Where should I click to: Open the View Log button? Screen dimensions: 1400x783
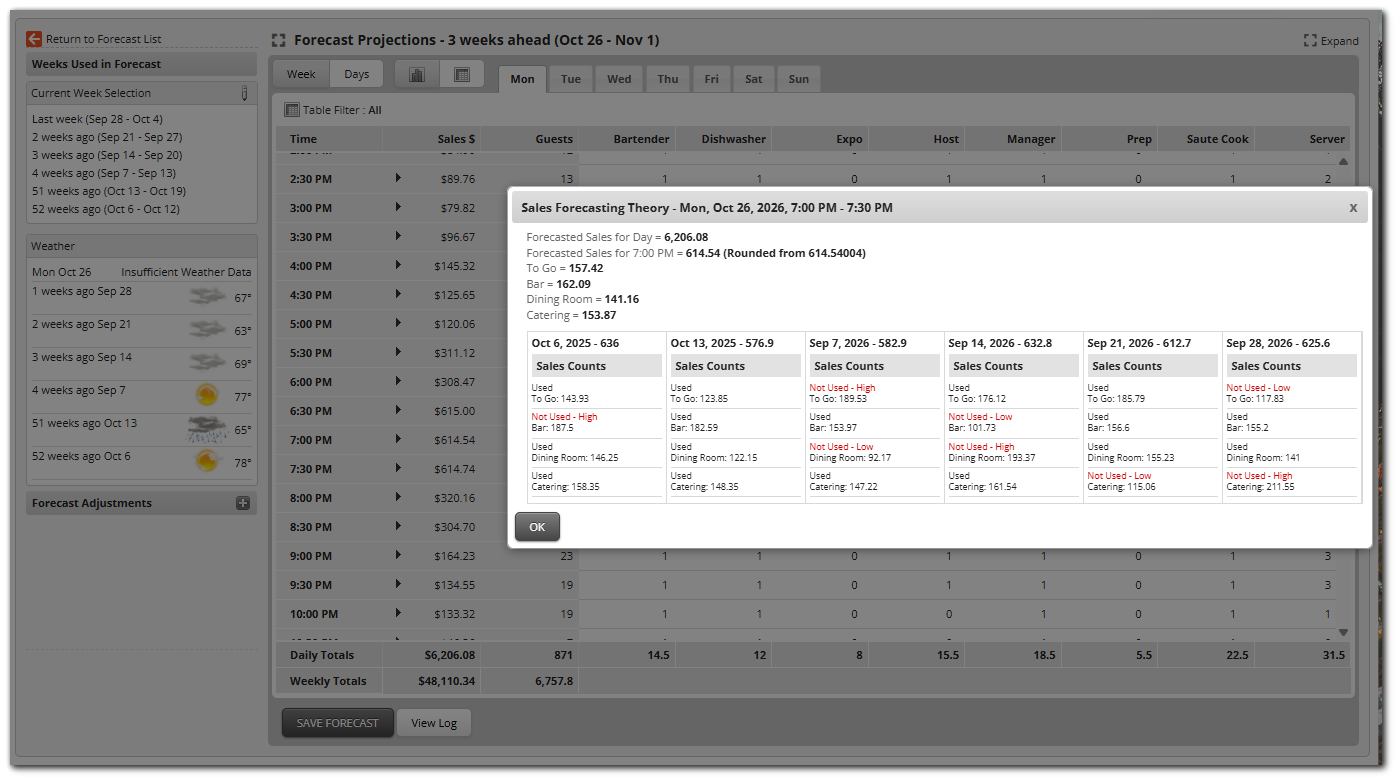[434, 723]
